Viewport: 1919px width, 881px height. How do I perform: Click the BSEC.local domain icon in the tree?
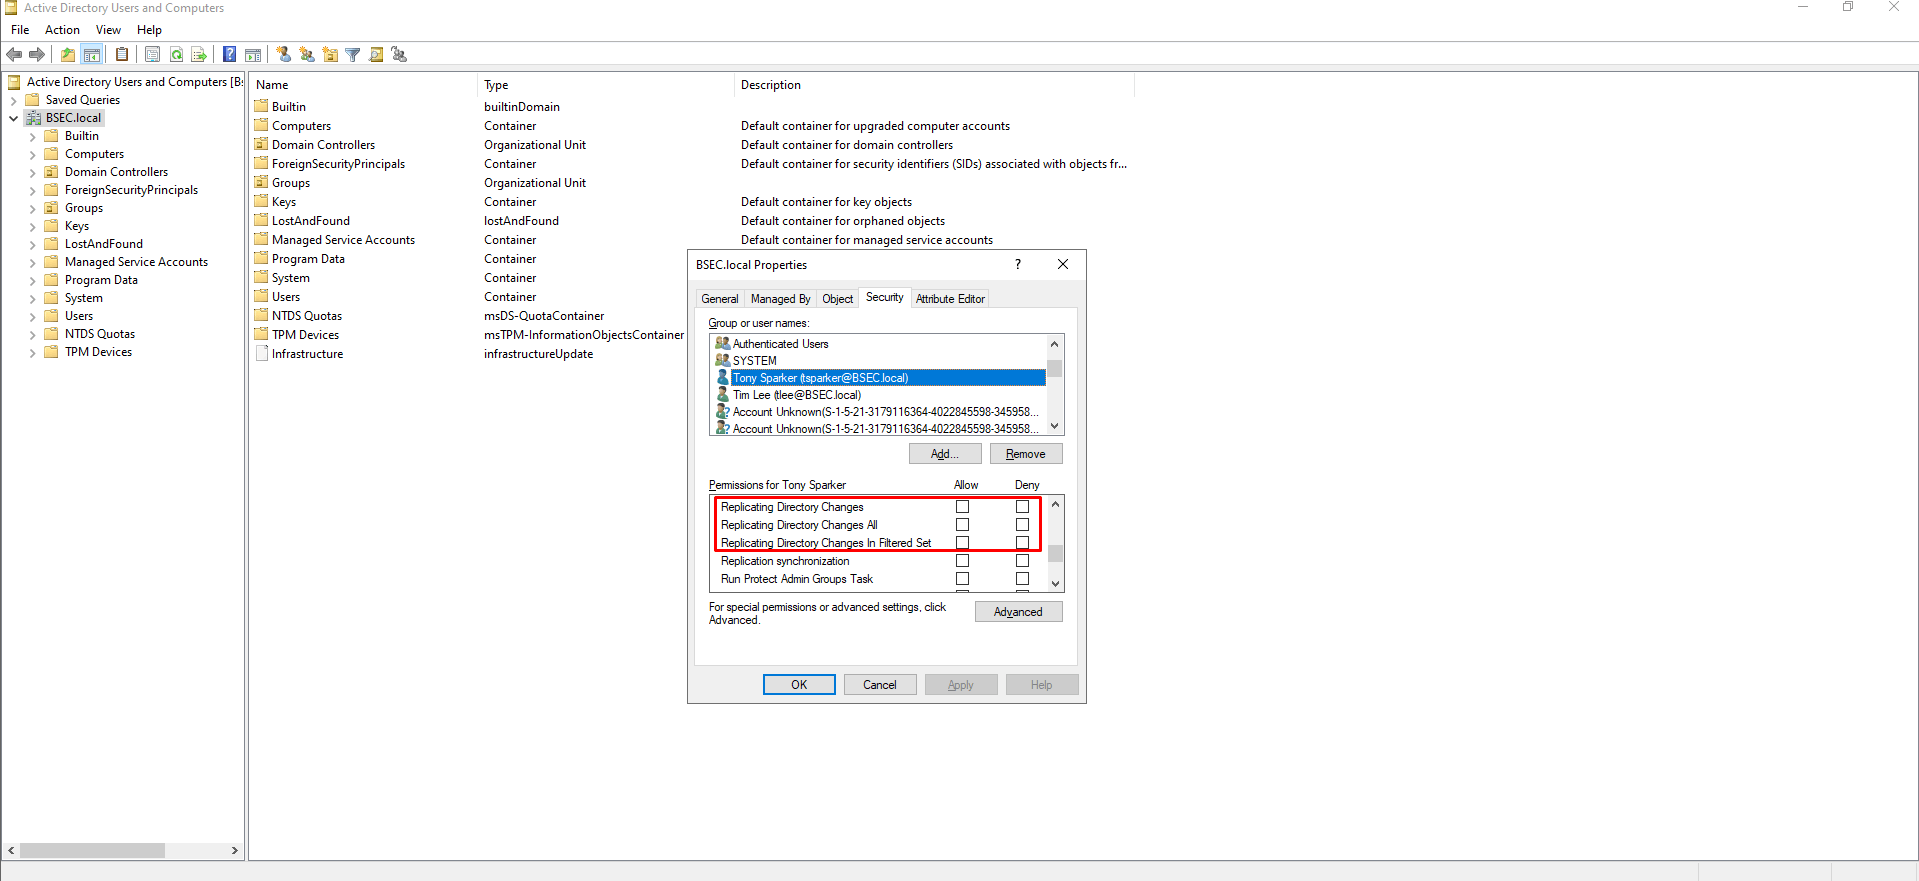33,118
